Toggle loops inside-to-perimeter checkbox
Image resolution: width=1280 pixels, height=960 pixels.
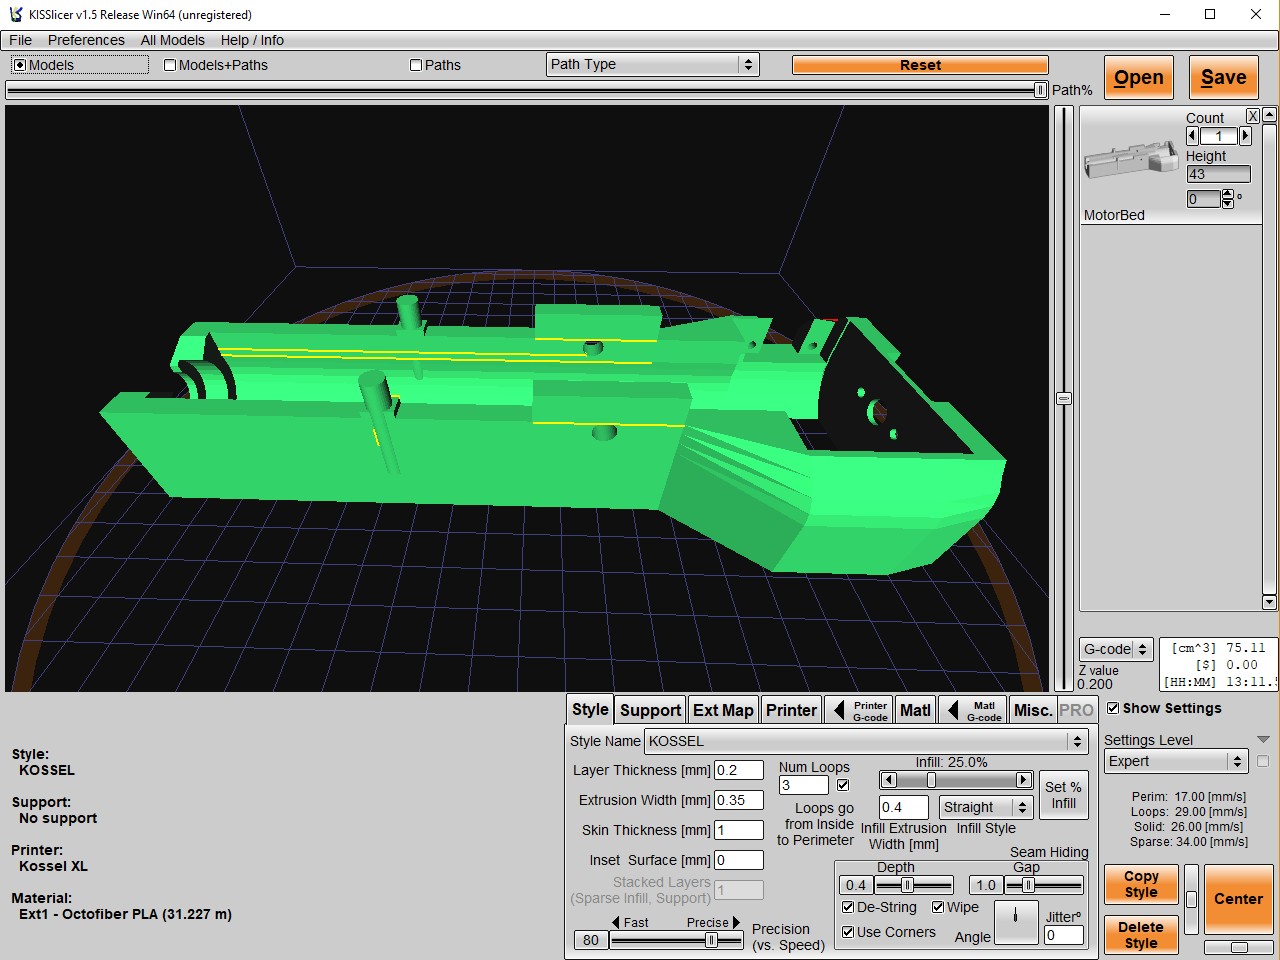(x=843, y=785)
